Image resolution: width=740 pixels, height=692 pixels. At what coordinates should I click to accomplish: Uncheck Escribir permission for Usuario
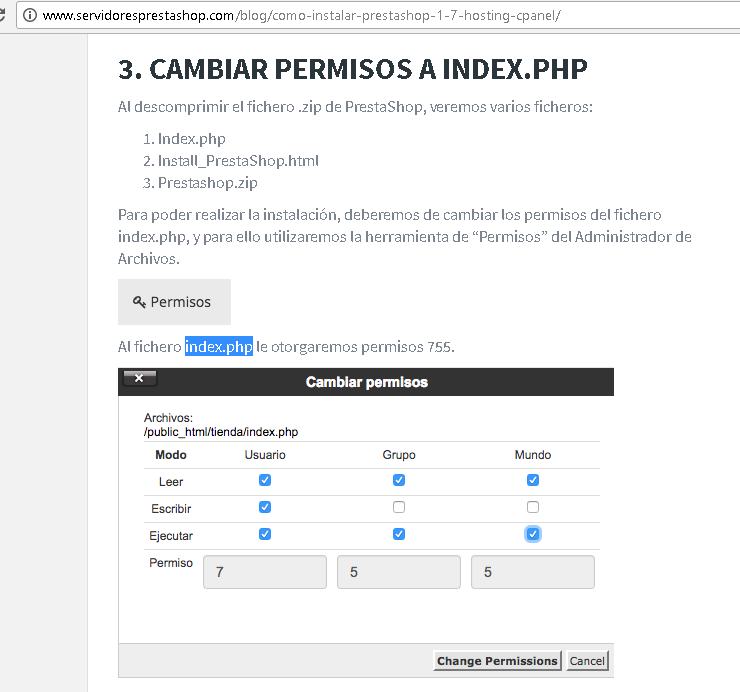point(265,507)
